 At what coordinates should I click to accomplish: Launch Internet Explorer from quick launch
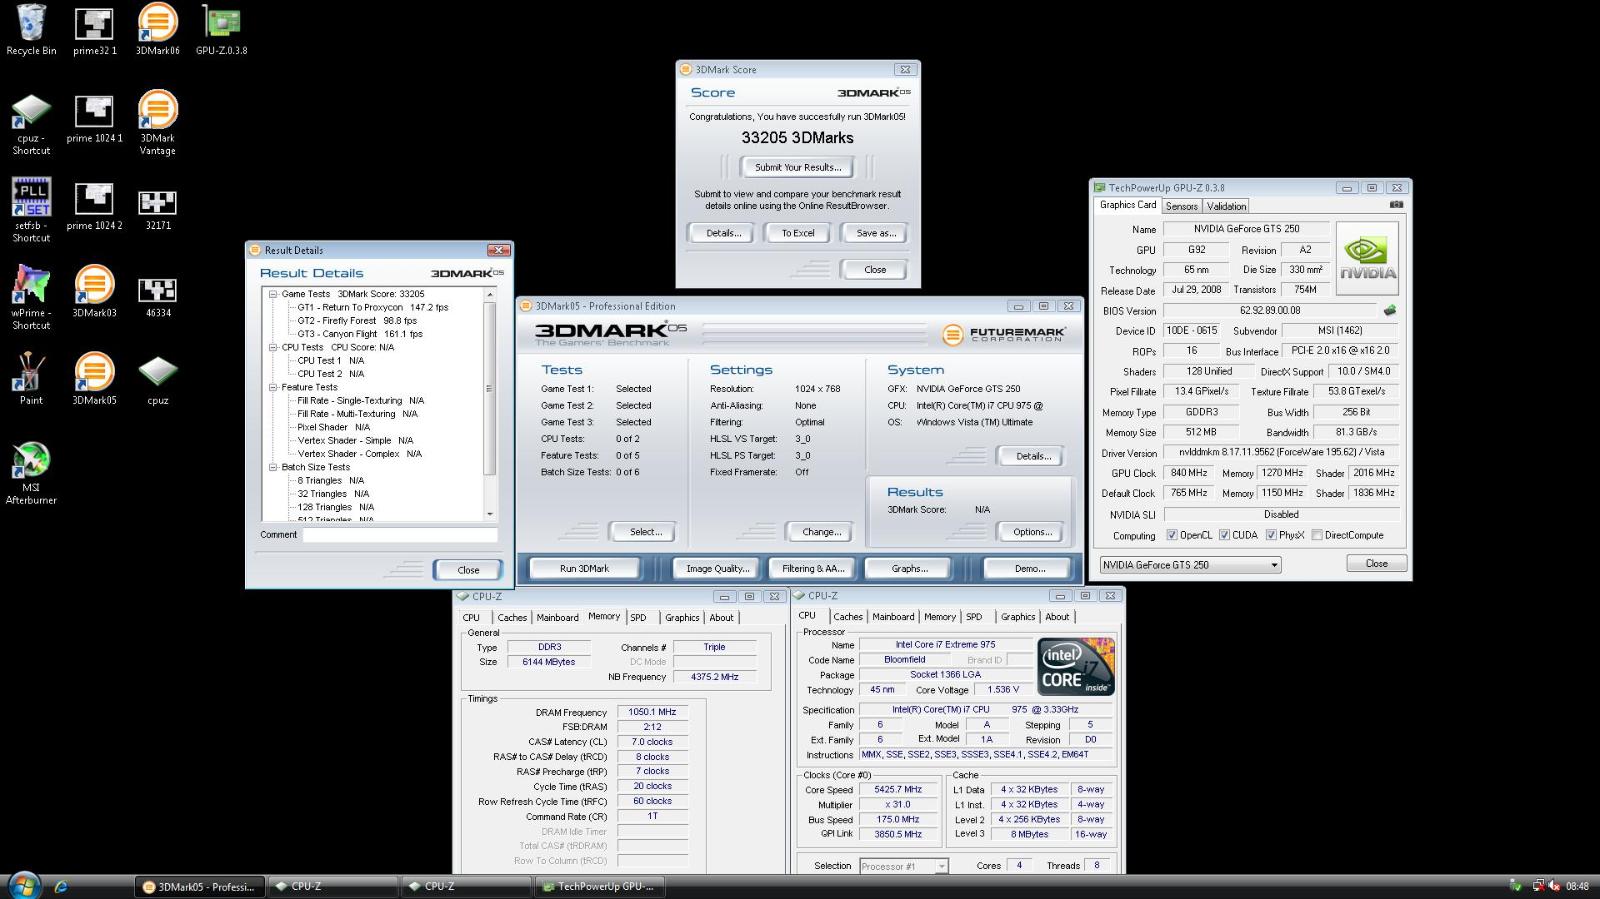(62, 886)
